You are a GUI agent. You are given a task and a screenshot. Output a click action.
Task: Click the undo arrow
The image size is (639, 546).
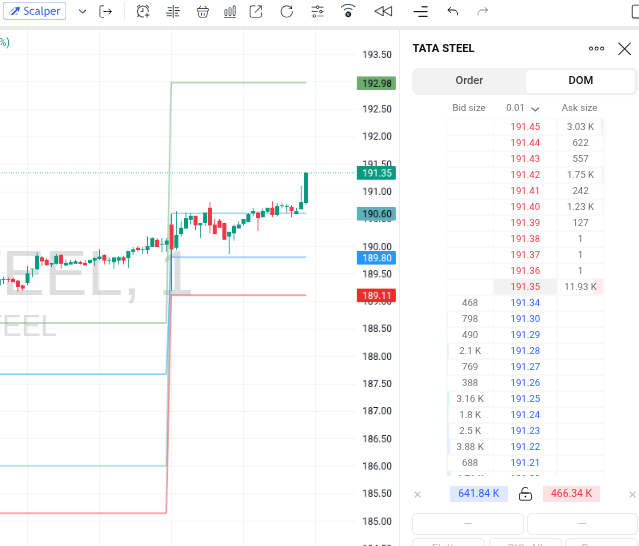(x=453, y=11)
